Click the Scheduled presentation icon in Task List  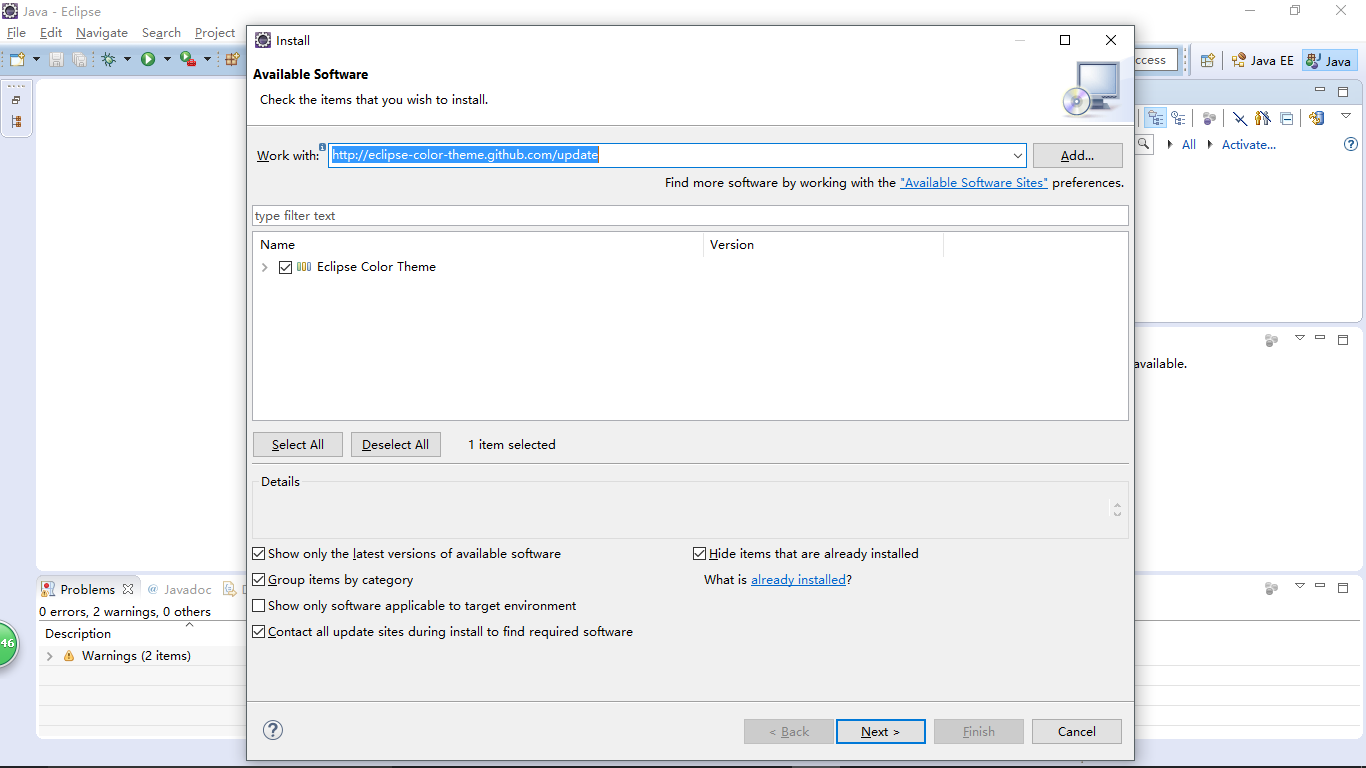coord(1179,118)
